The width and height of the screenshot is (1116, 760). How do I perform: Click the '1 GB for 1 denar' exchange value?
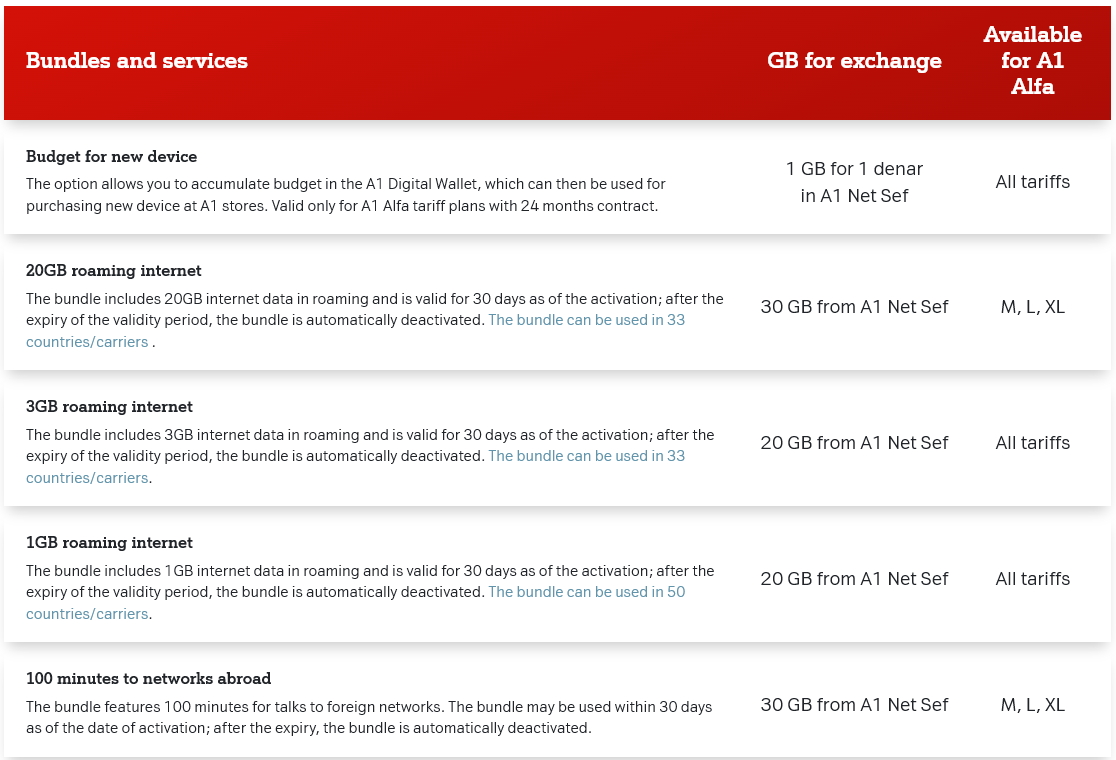point(854,182)
